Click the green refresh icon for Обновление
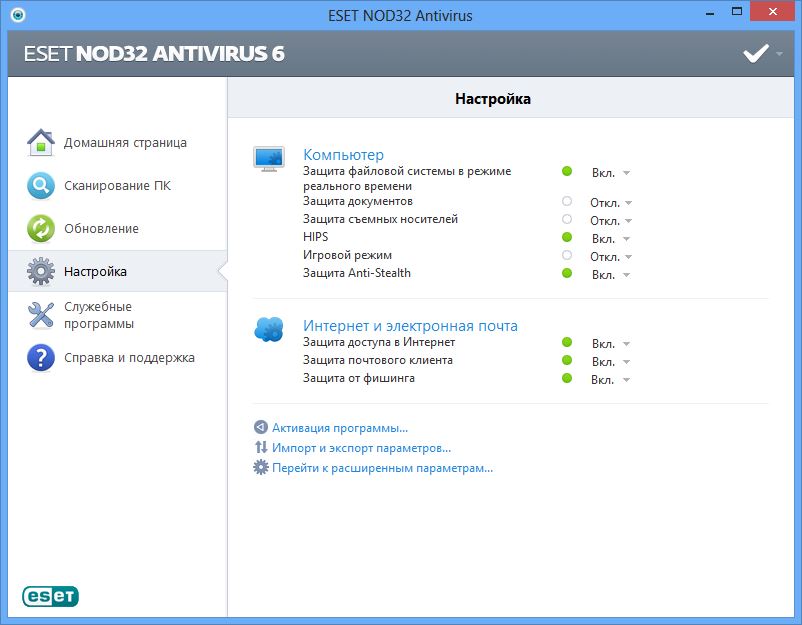Image resolution: width=802 pixels, height=625 pixels. (40, 229)
